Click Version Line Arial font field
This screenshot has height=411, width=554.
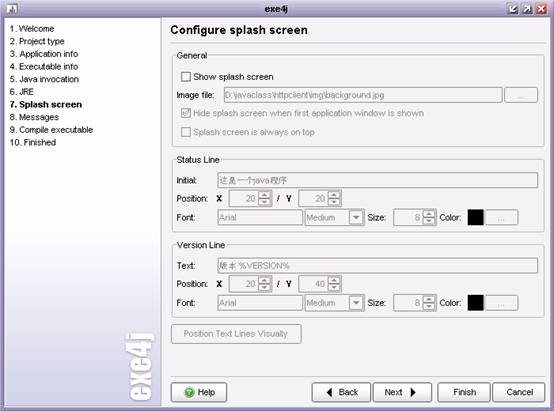click(260, 303)
